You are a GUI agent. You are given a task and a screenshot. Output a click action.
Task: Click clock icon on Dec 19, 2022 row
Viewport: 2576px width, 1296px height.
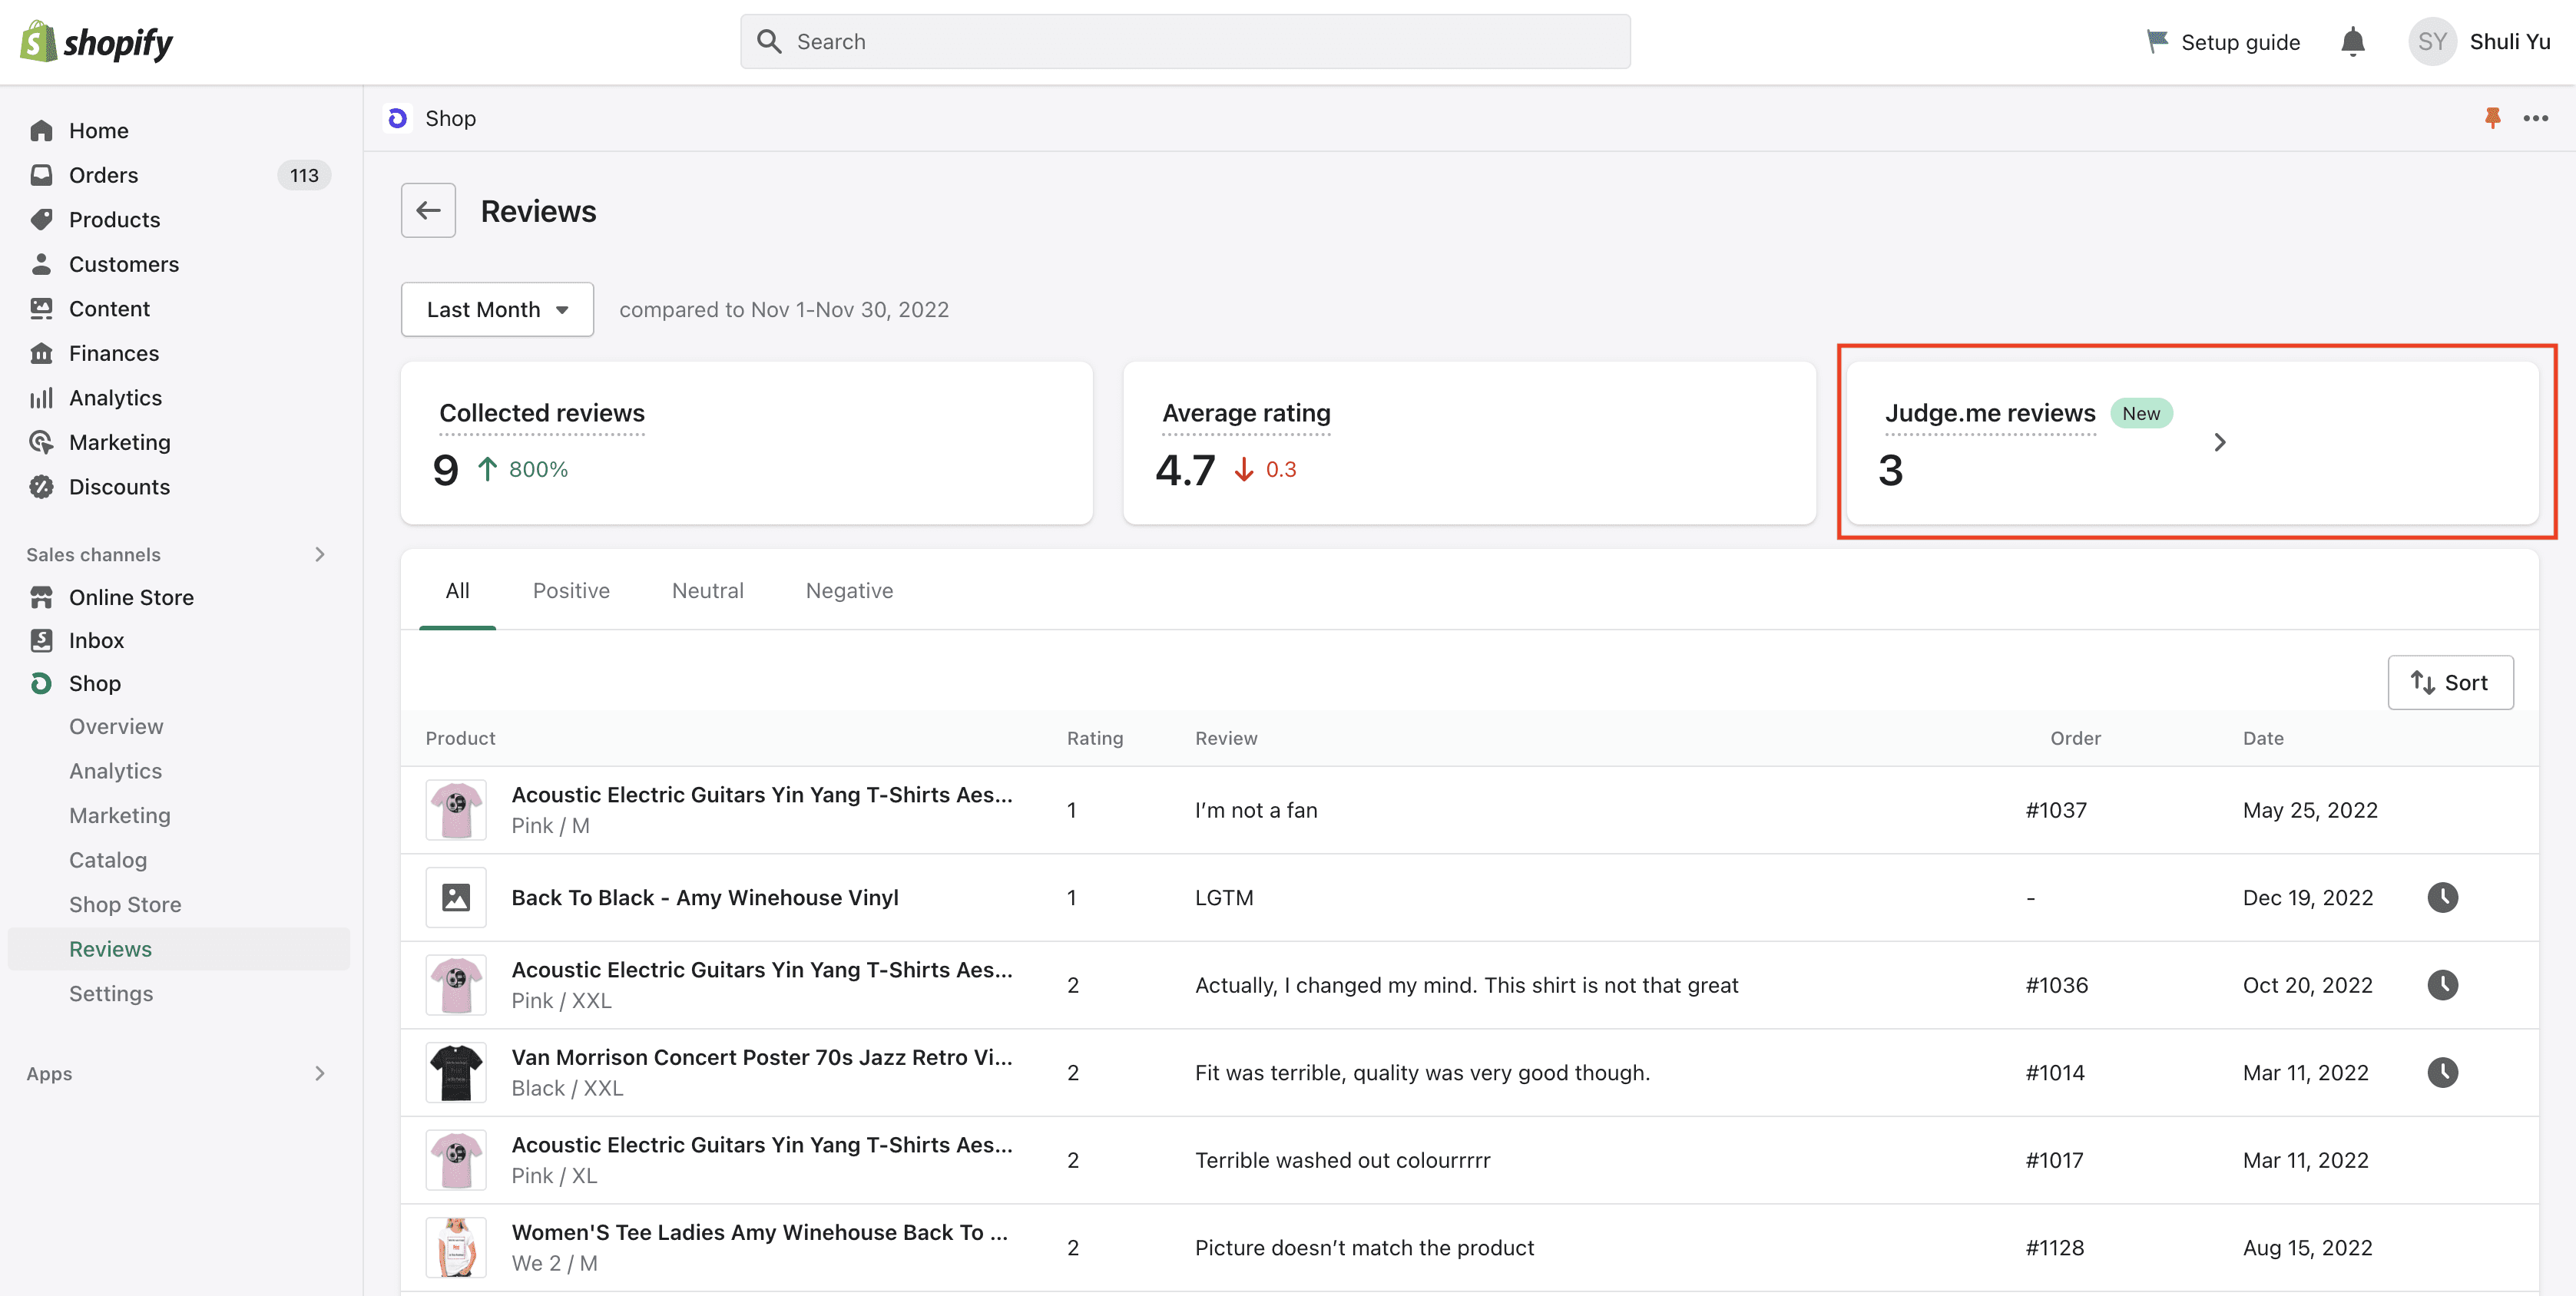click(2442, 897)
